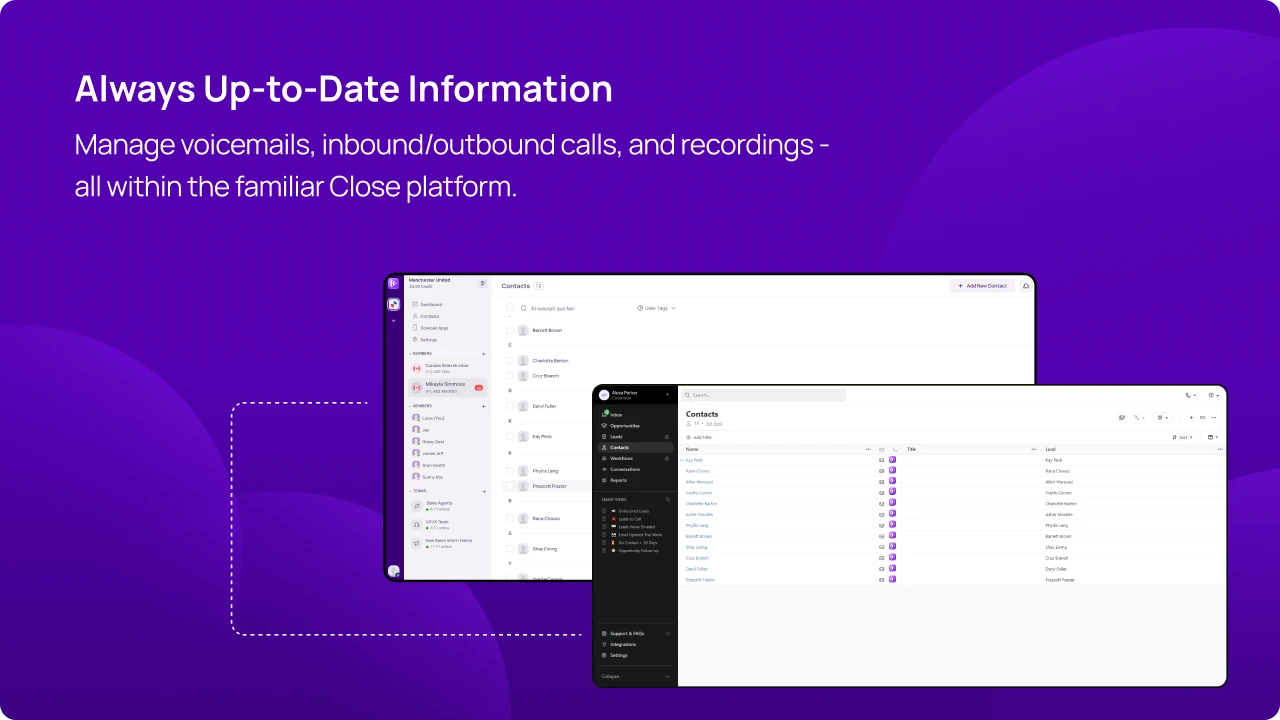Open Charlotte Barton contact link in Close

coord(701,503)
